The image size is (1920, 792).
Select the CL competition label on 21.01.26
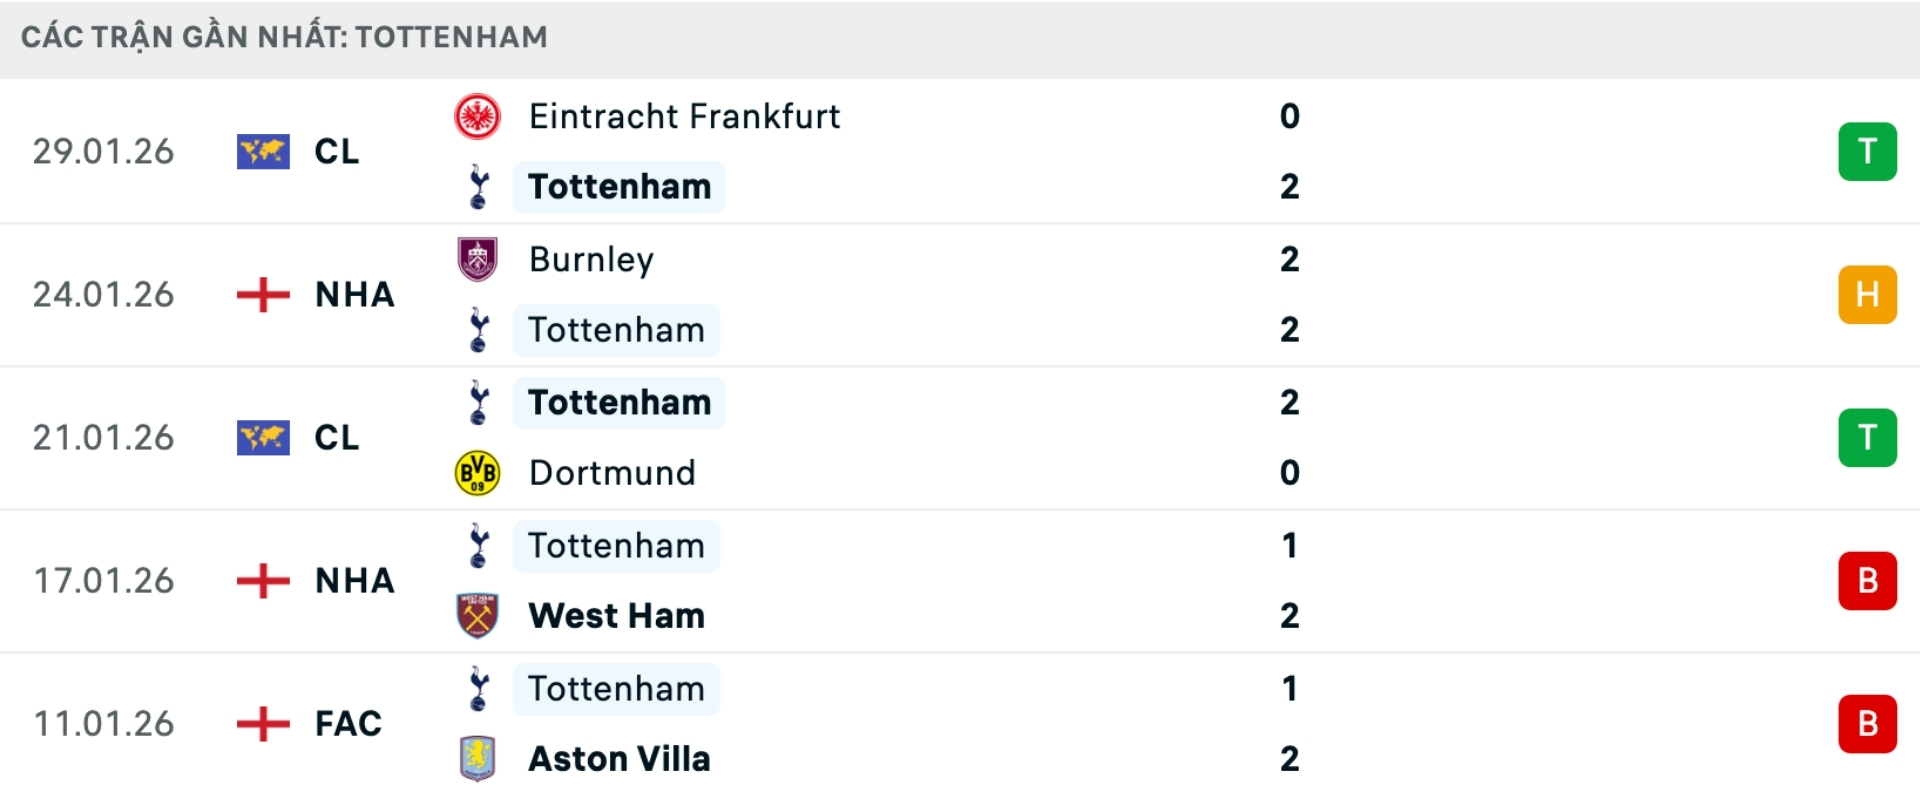coord(337,437)
